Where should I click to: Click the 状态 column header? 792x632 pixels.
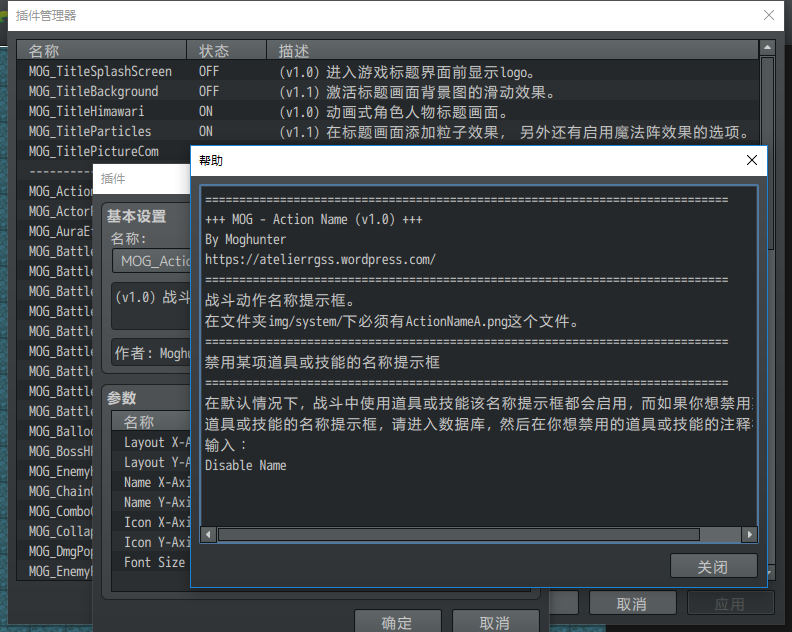[x=226, y=51]
